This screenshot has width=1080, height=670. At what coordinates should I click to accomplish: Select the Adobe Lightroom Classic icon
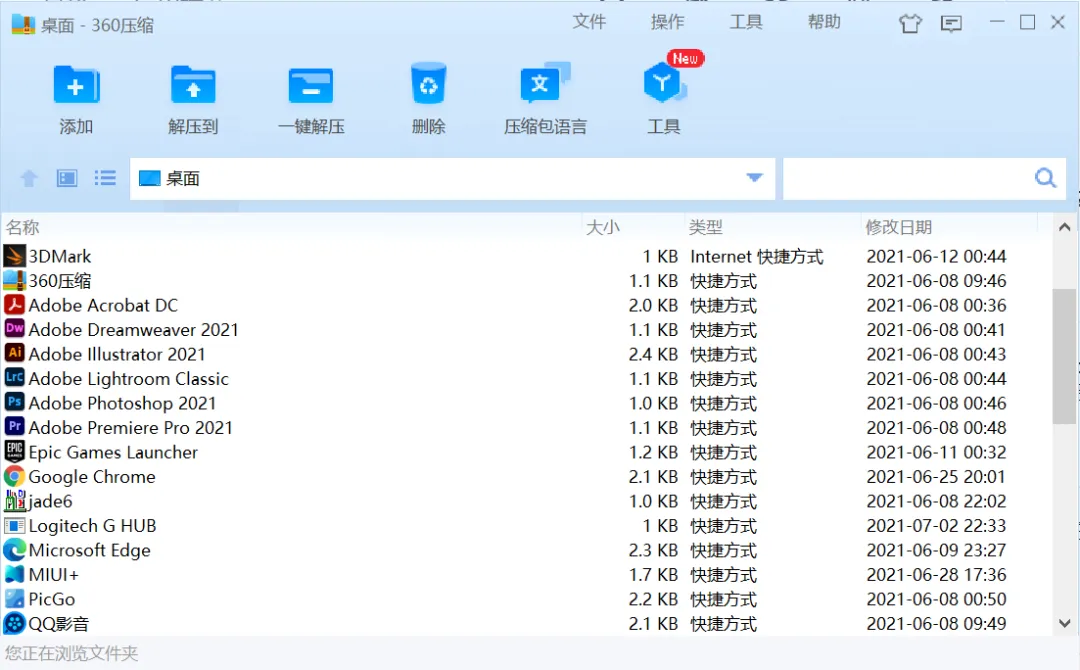14,378
